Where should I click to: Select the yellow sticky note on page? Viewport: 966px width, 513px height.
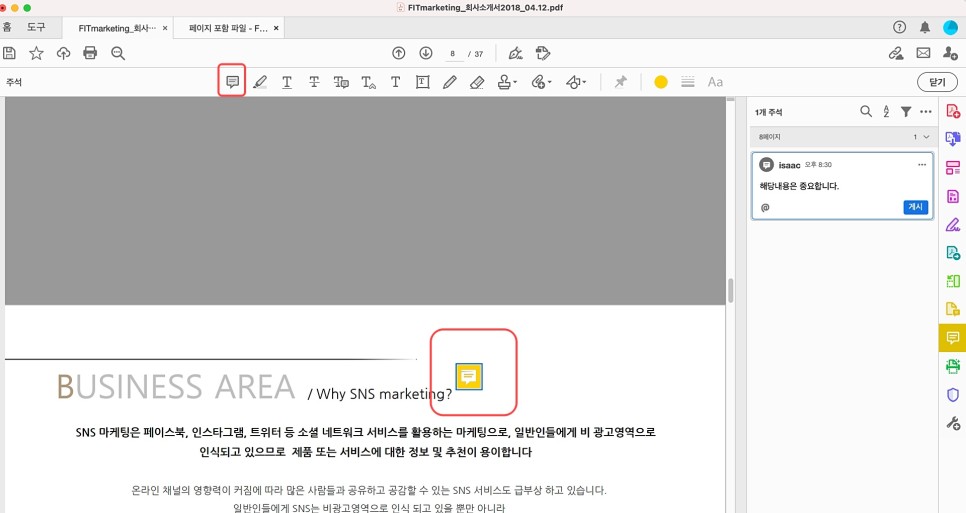469,377
